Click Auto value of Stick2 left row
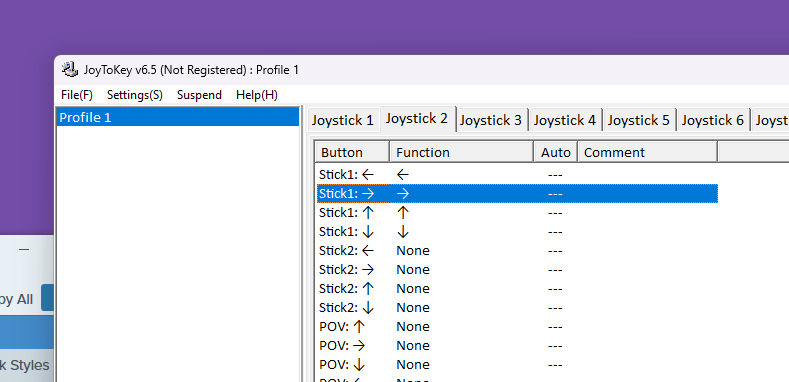The height and width of the screenshot is (382, 789). pyautogui.click(x=555, y=251)
